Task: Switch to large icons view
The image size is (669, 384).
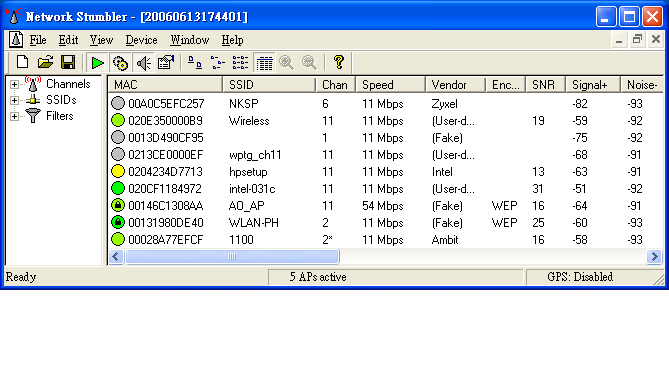Action: [x=195, y=63]
